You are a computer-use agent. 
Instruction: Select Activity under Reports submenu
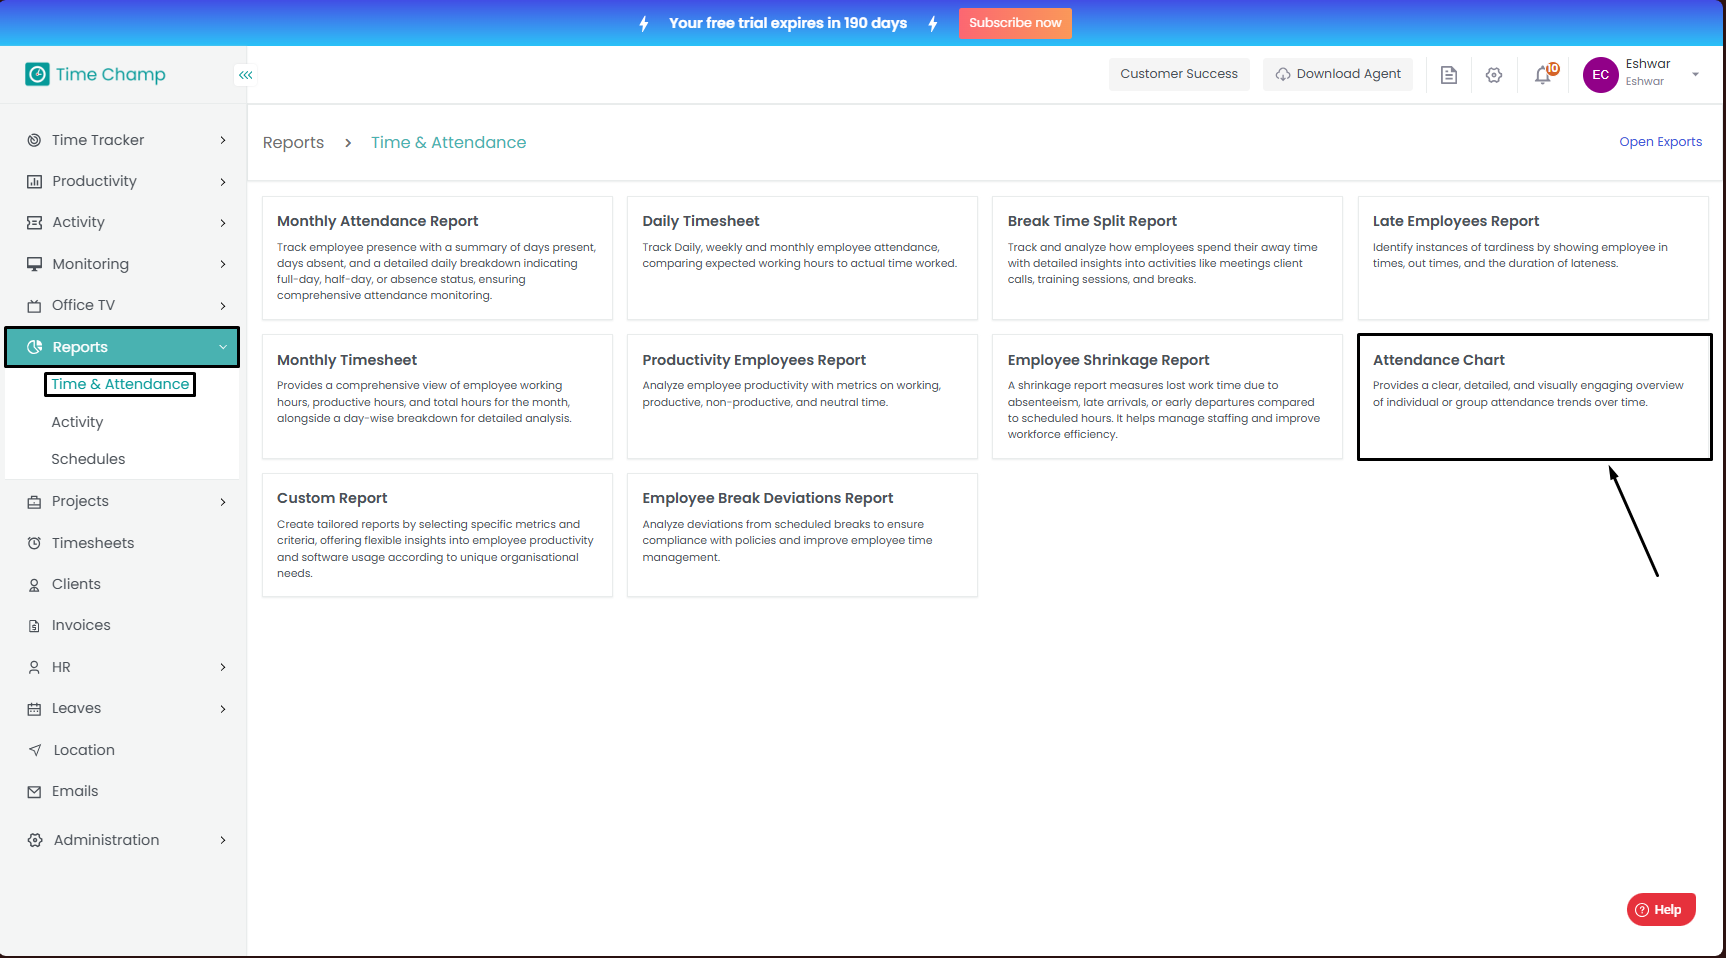click(77, 422)
